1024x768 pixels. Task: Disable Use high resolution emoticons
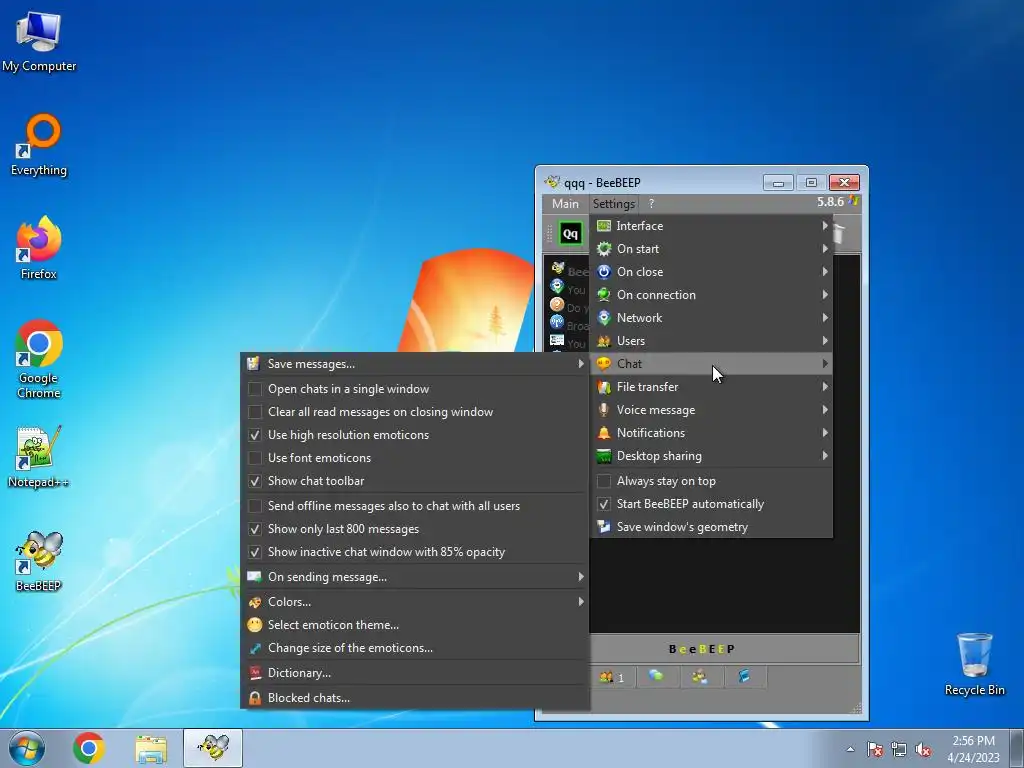pyautogui.click(x=255, y=435)
